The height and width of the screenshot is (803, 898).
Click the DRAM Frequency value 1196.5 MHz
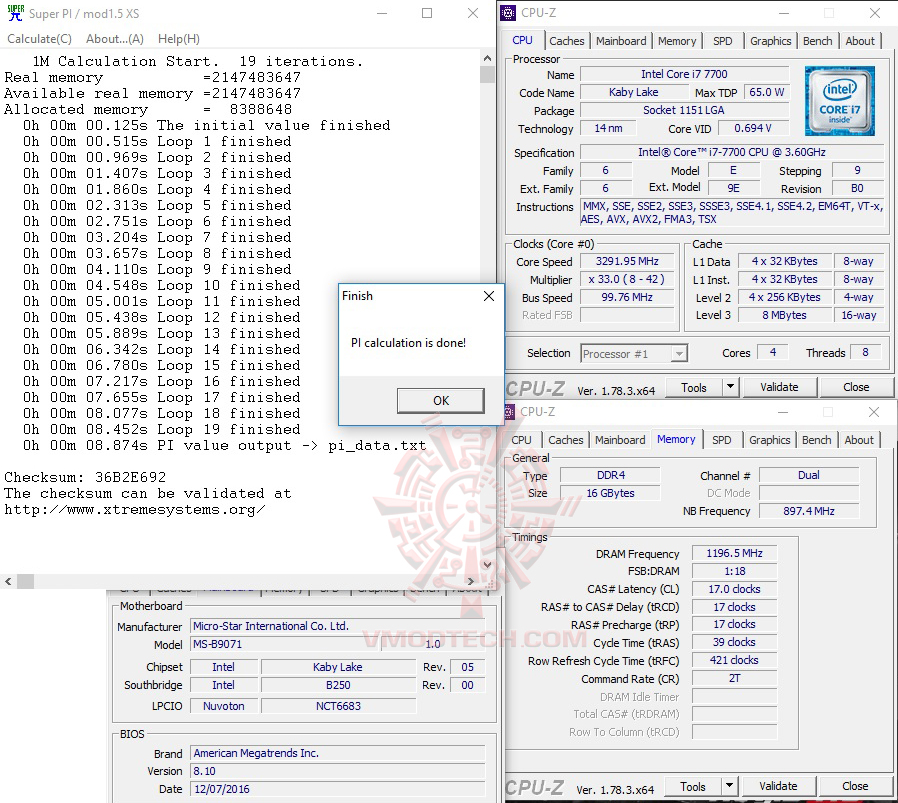coord(734,554)
